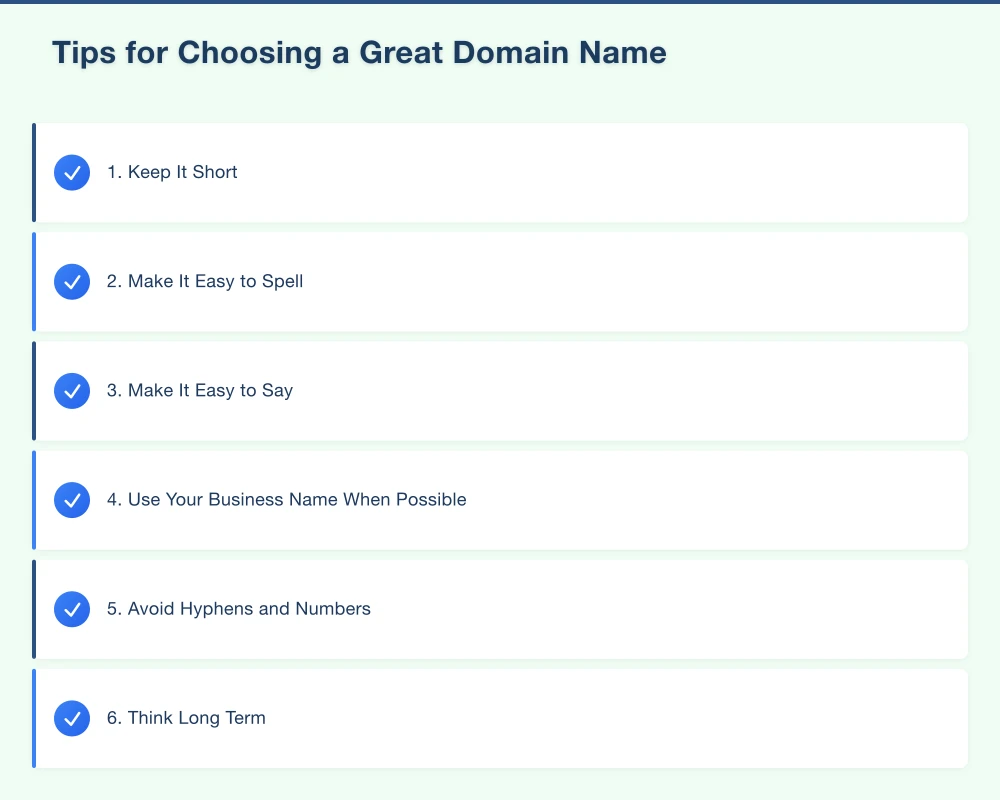Click the dark accent bar on "Keep It Short" card

(35, 172)
